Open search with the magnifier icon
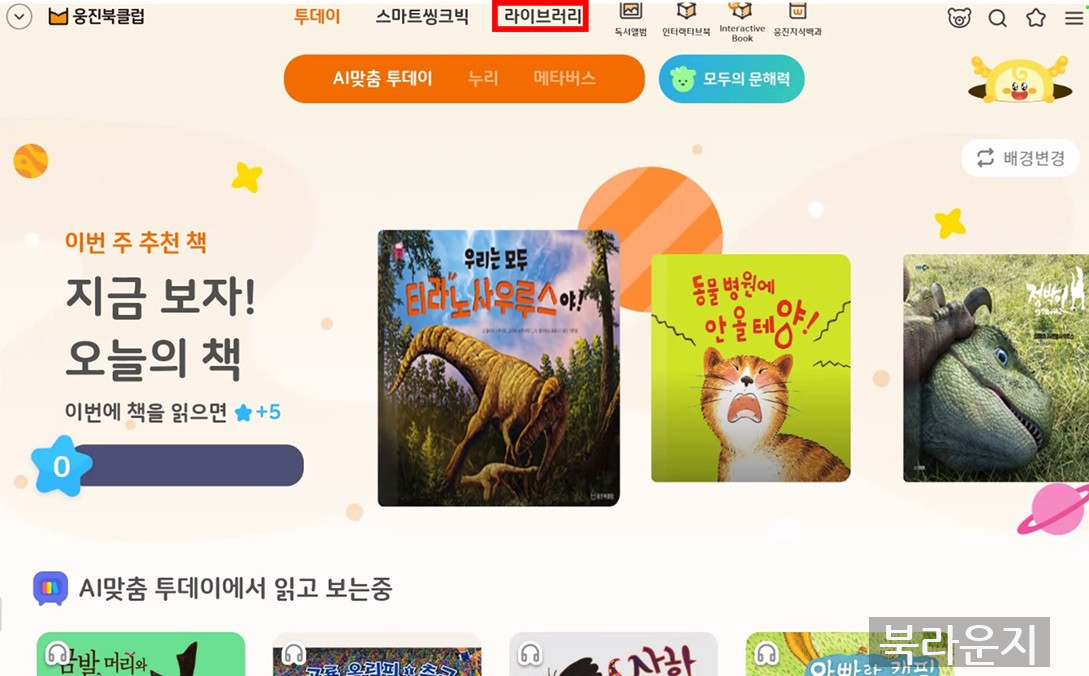1089x676 pixels. pyautogui.click(x=997, y=18)
